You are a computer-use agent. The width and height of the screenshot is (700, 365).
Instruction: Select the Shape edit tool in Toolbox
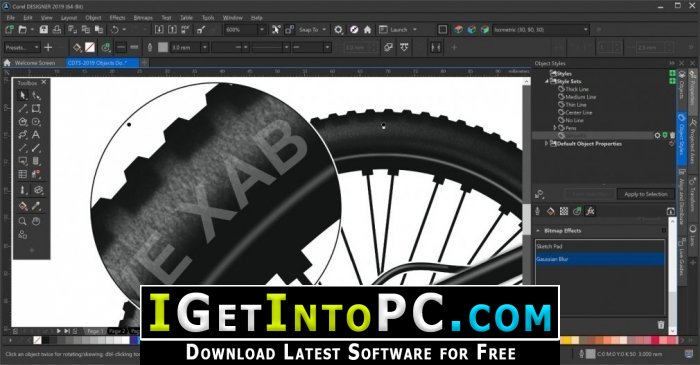tap(36, 95)
